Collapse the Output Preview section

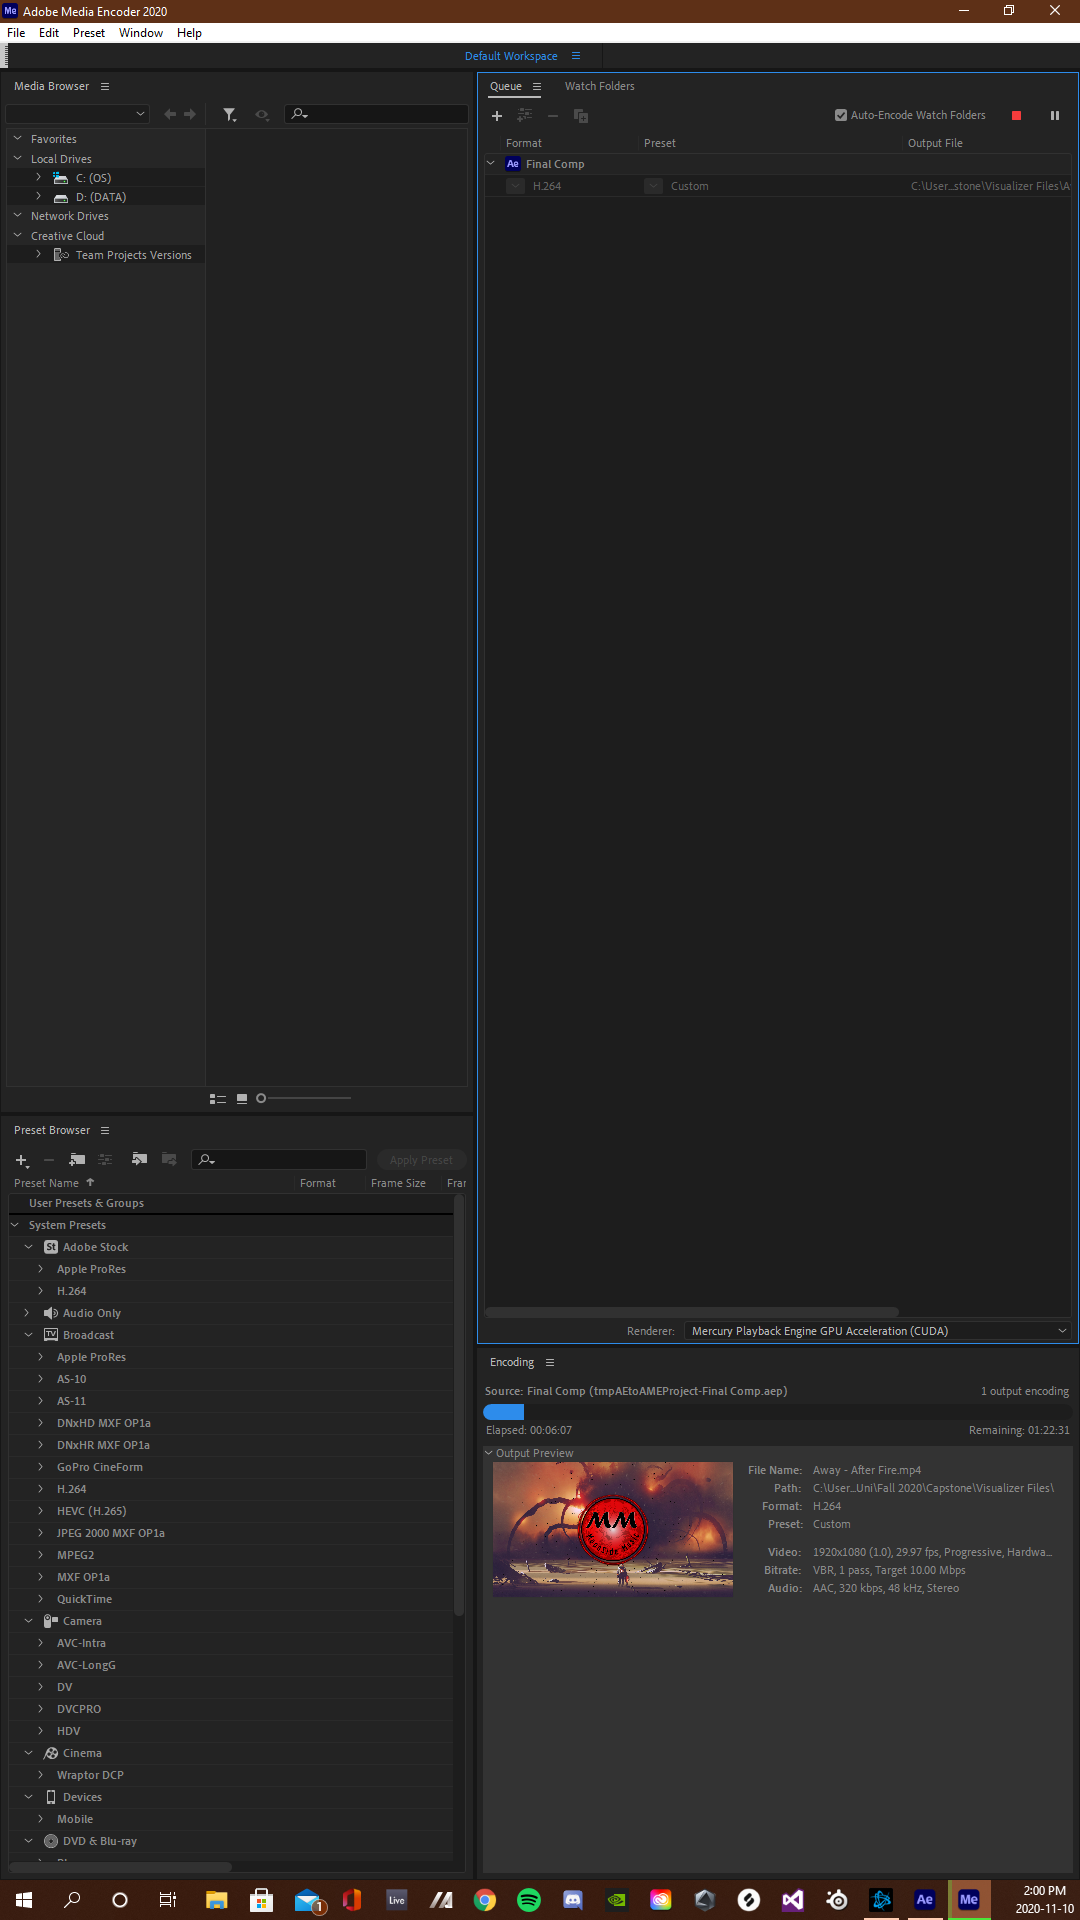(x=489, y=1453)
